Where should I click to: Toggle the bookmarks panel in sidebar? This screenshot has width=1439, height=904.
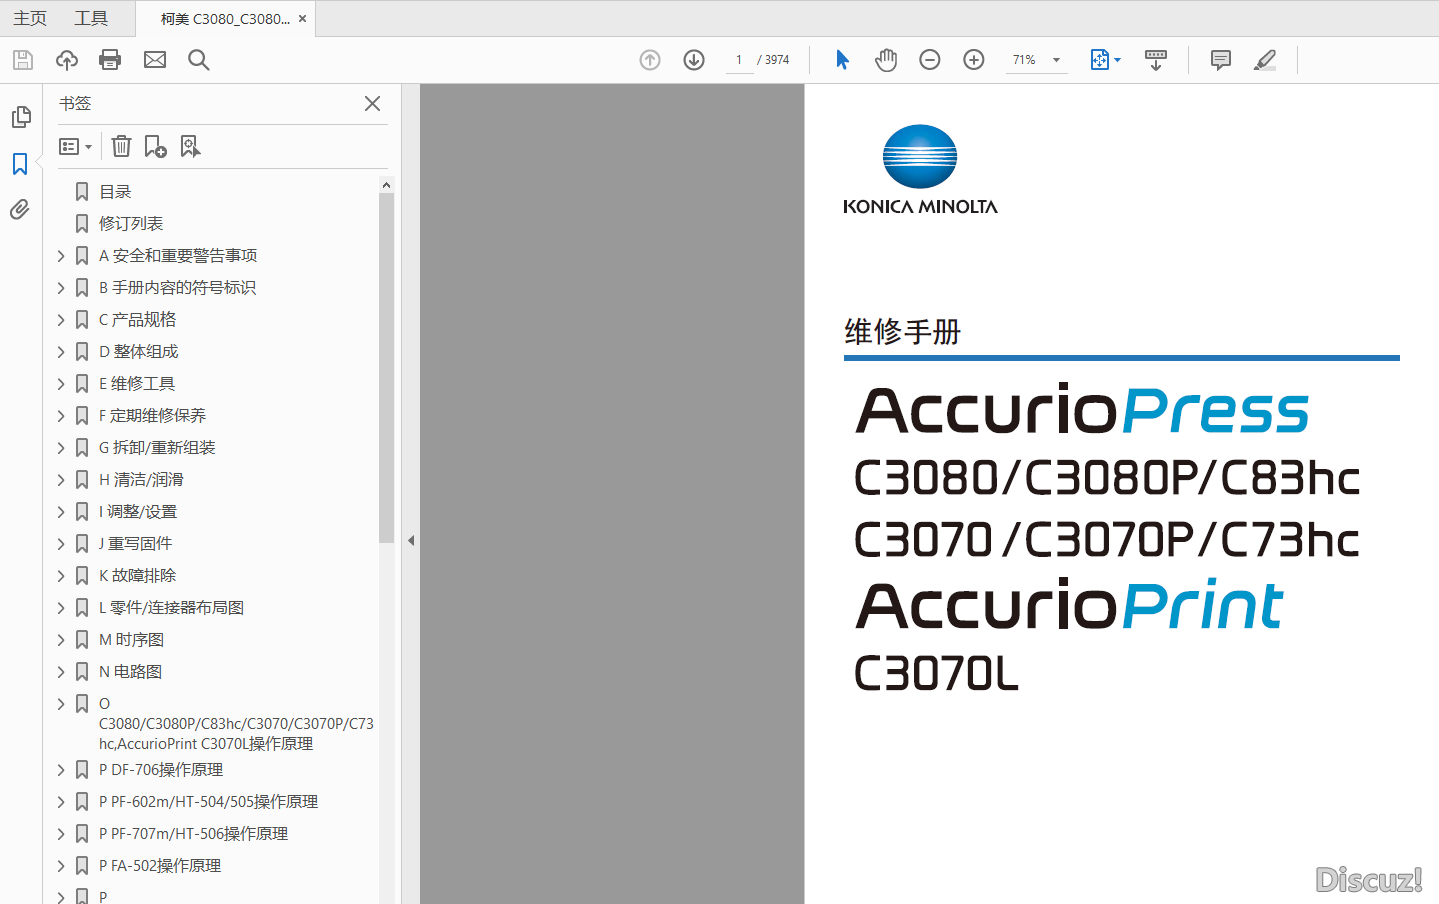20,164
